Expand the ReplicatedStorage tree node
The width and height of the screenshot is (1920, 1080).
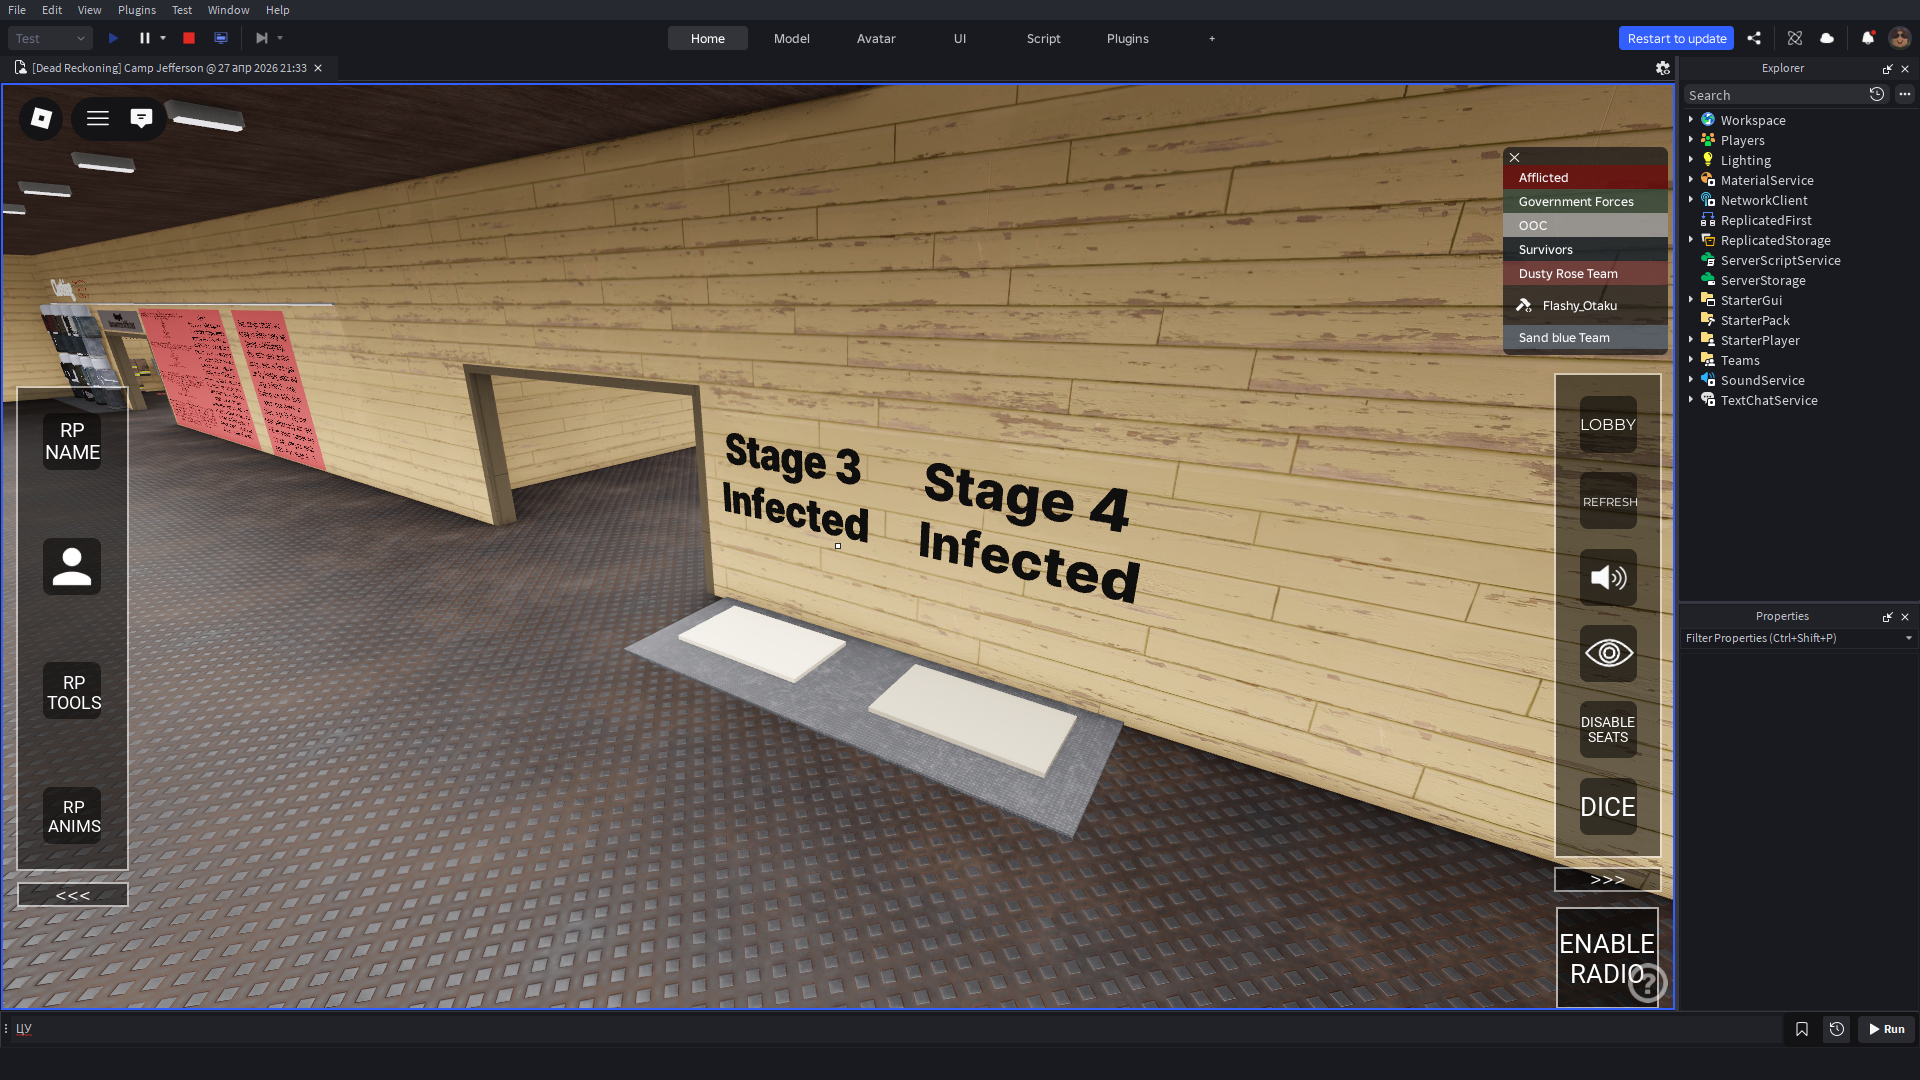(x=1691, y=239)
